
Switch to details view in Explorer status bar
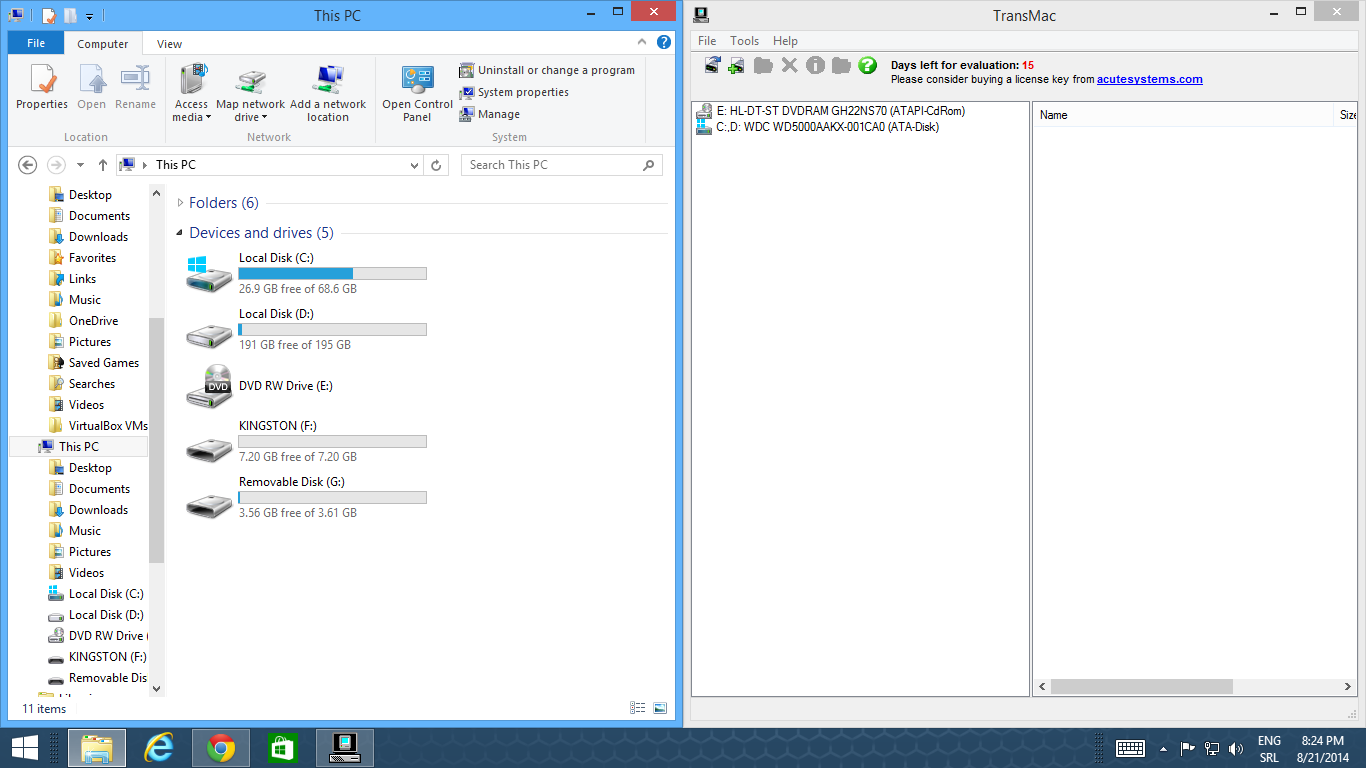(638, 708)
